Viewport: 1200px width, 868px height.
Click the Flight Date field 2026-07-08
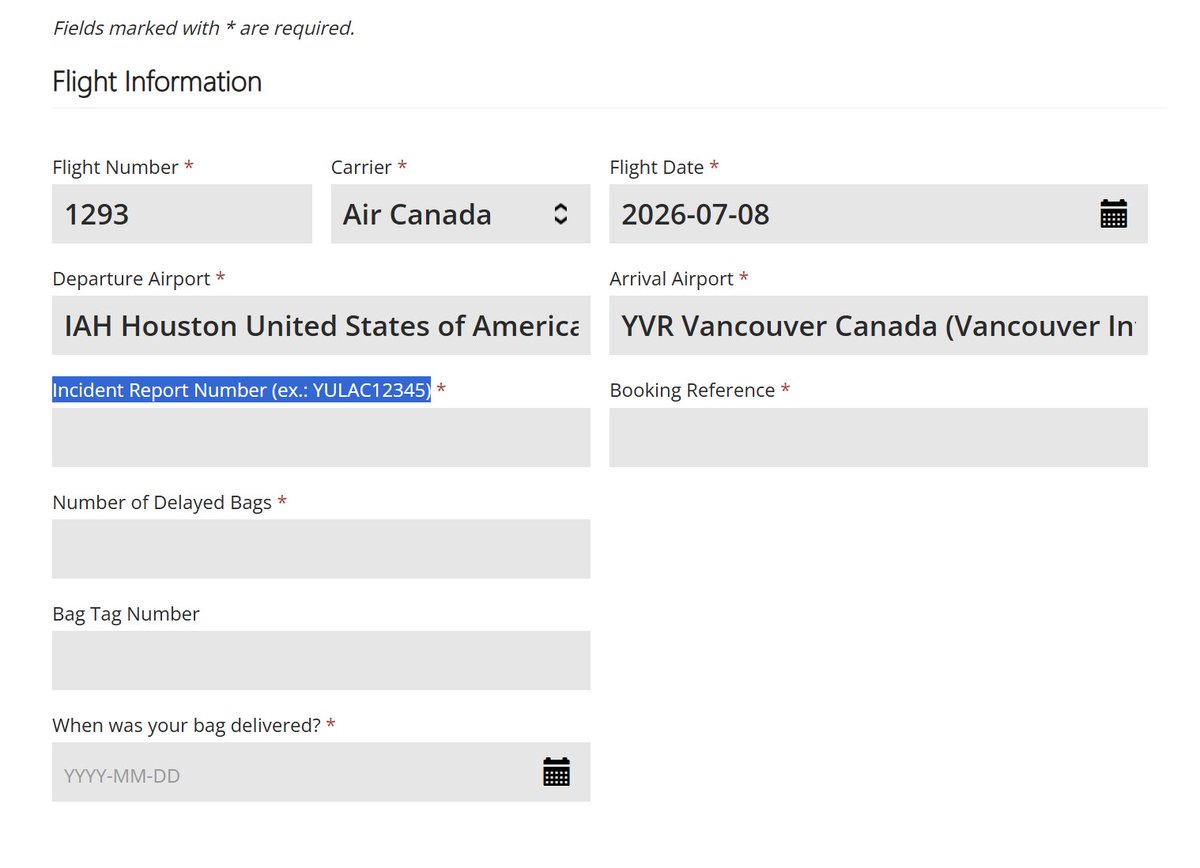coord(878,214)
